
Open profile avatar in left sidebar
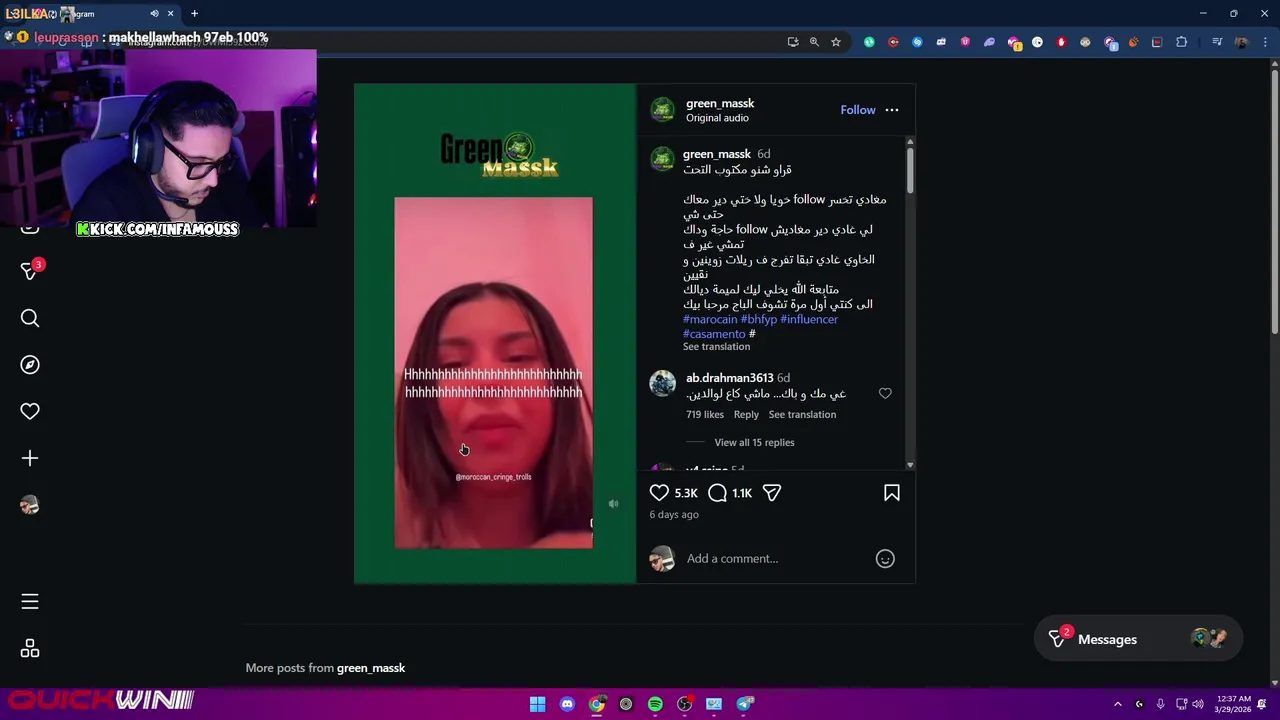tap(30, 505)
